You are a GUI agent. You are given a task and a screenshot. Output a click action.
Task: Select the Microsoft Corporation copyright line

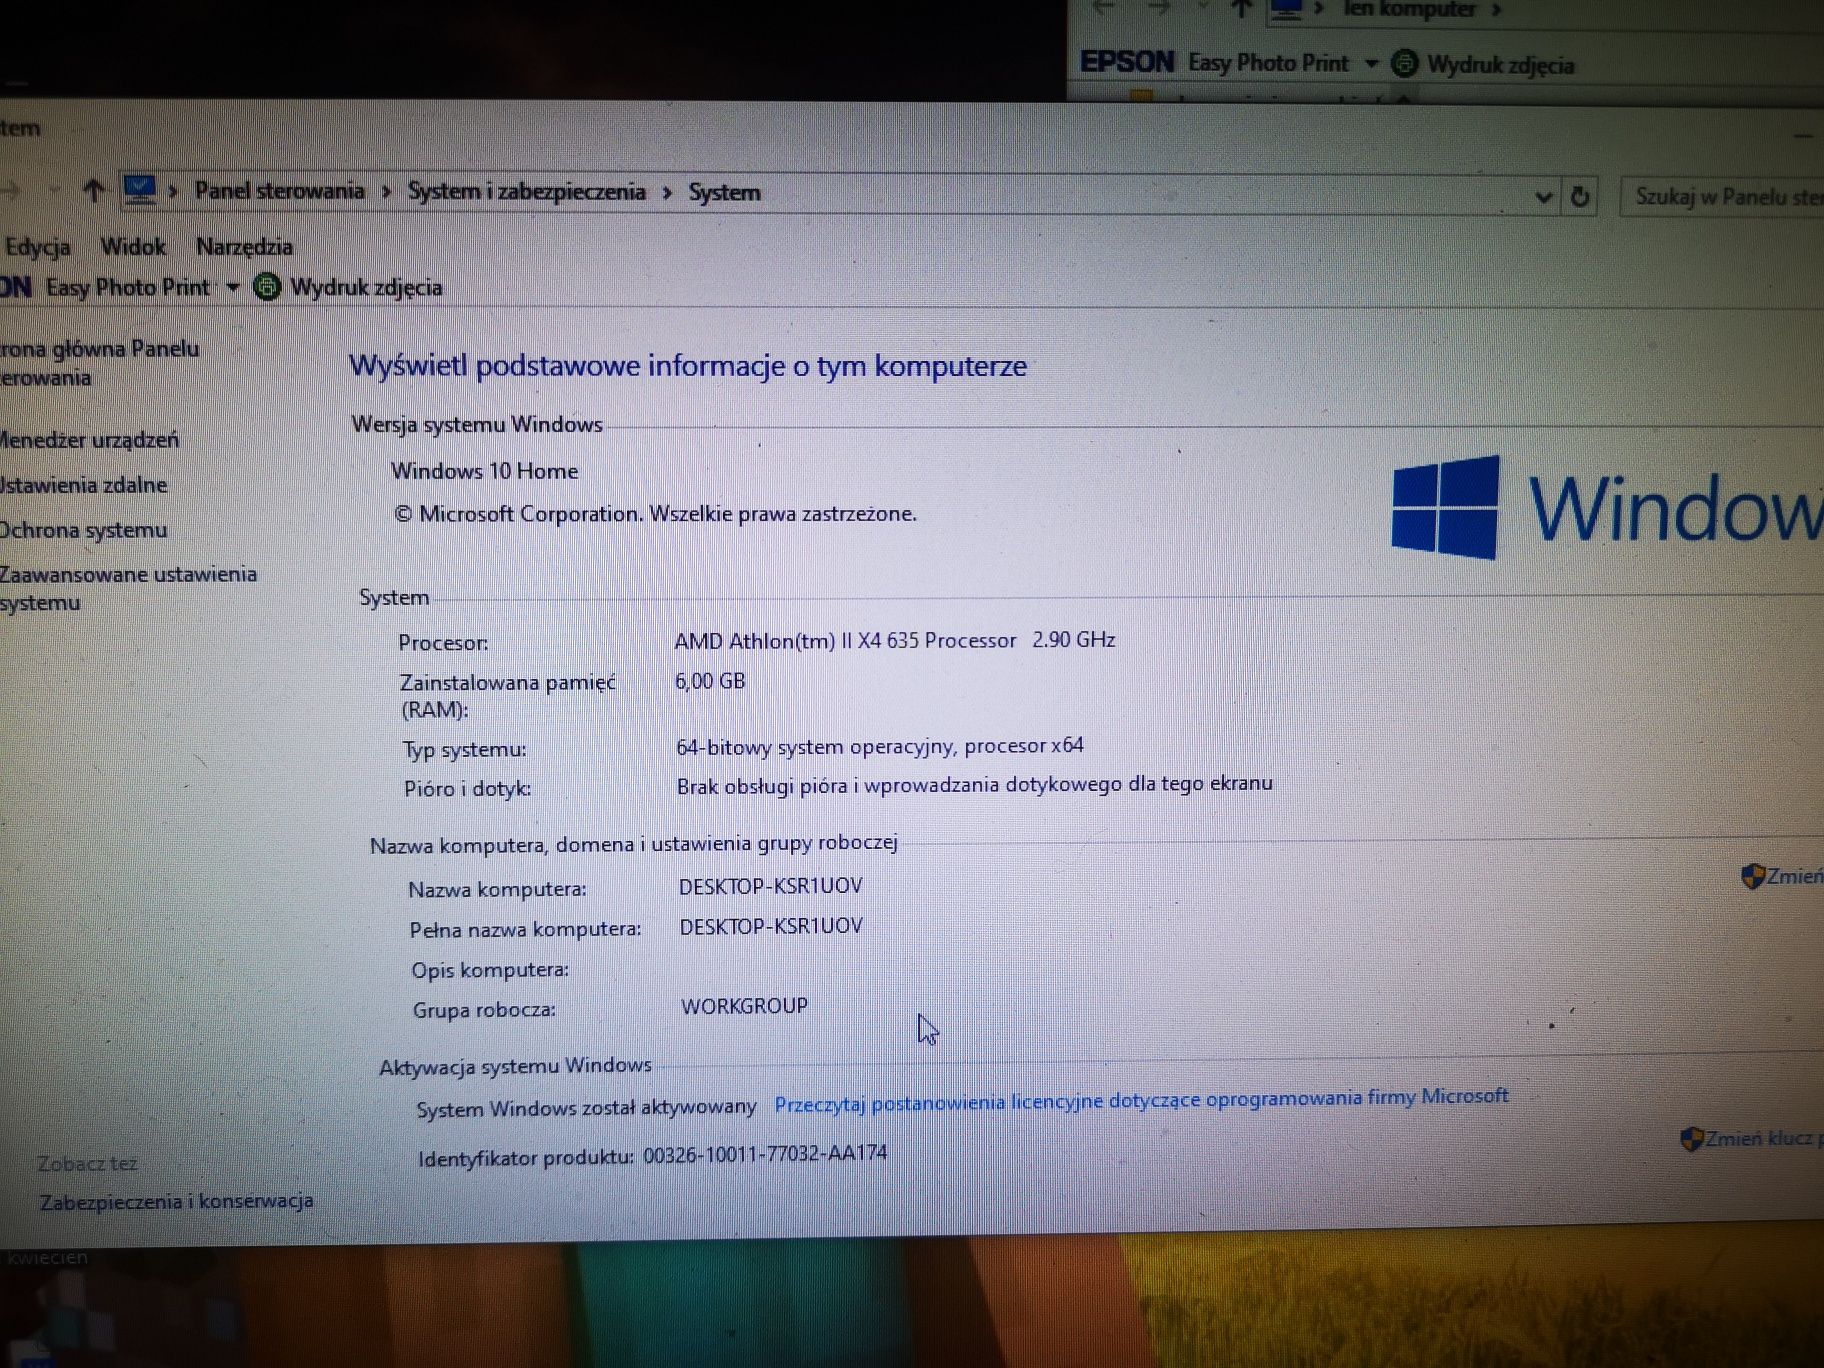point(655,514)
